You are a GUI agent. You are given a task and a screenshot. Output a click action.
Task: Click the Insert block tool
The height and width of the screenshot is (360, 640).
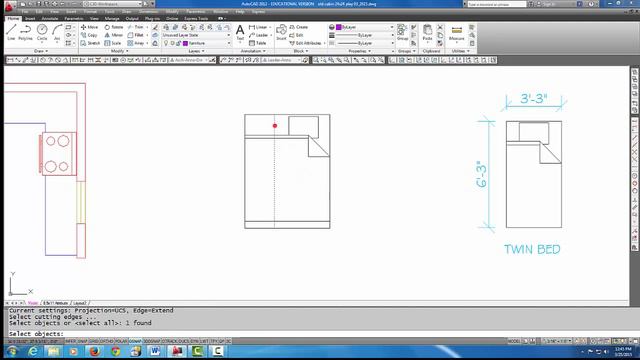[x=281, y=32]
